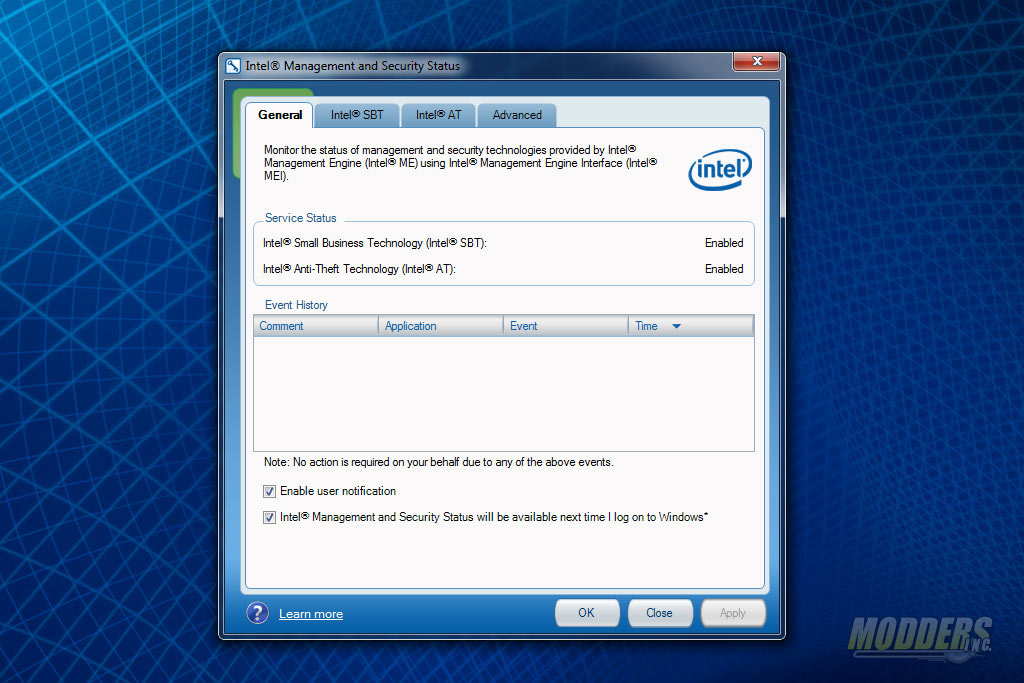
Task: Click the Enabled value for Intel AT
Action: tap(724, 269)
